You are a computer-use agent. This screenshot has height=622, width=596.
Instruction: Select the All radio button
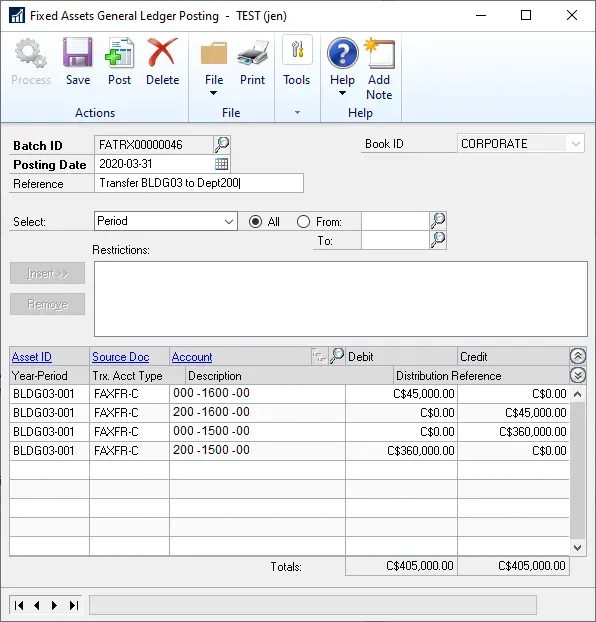(x=256, y=221)
